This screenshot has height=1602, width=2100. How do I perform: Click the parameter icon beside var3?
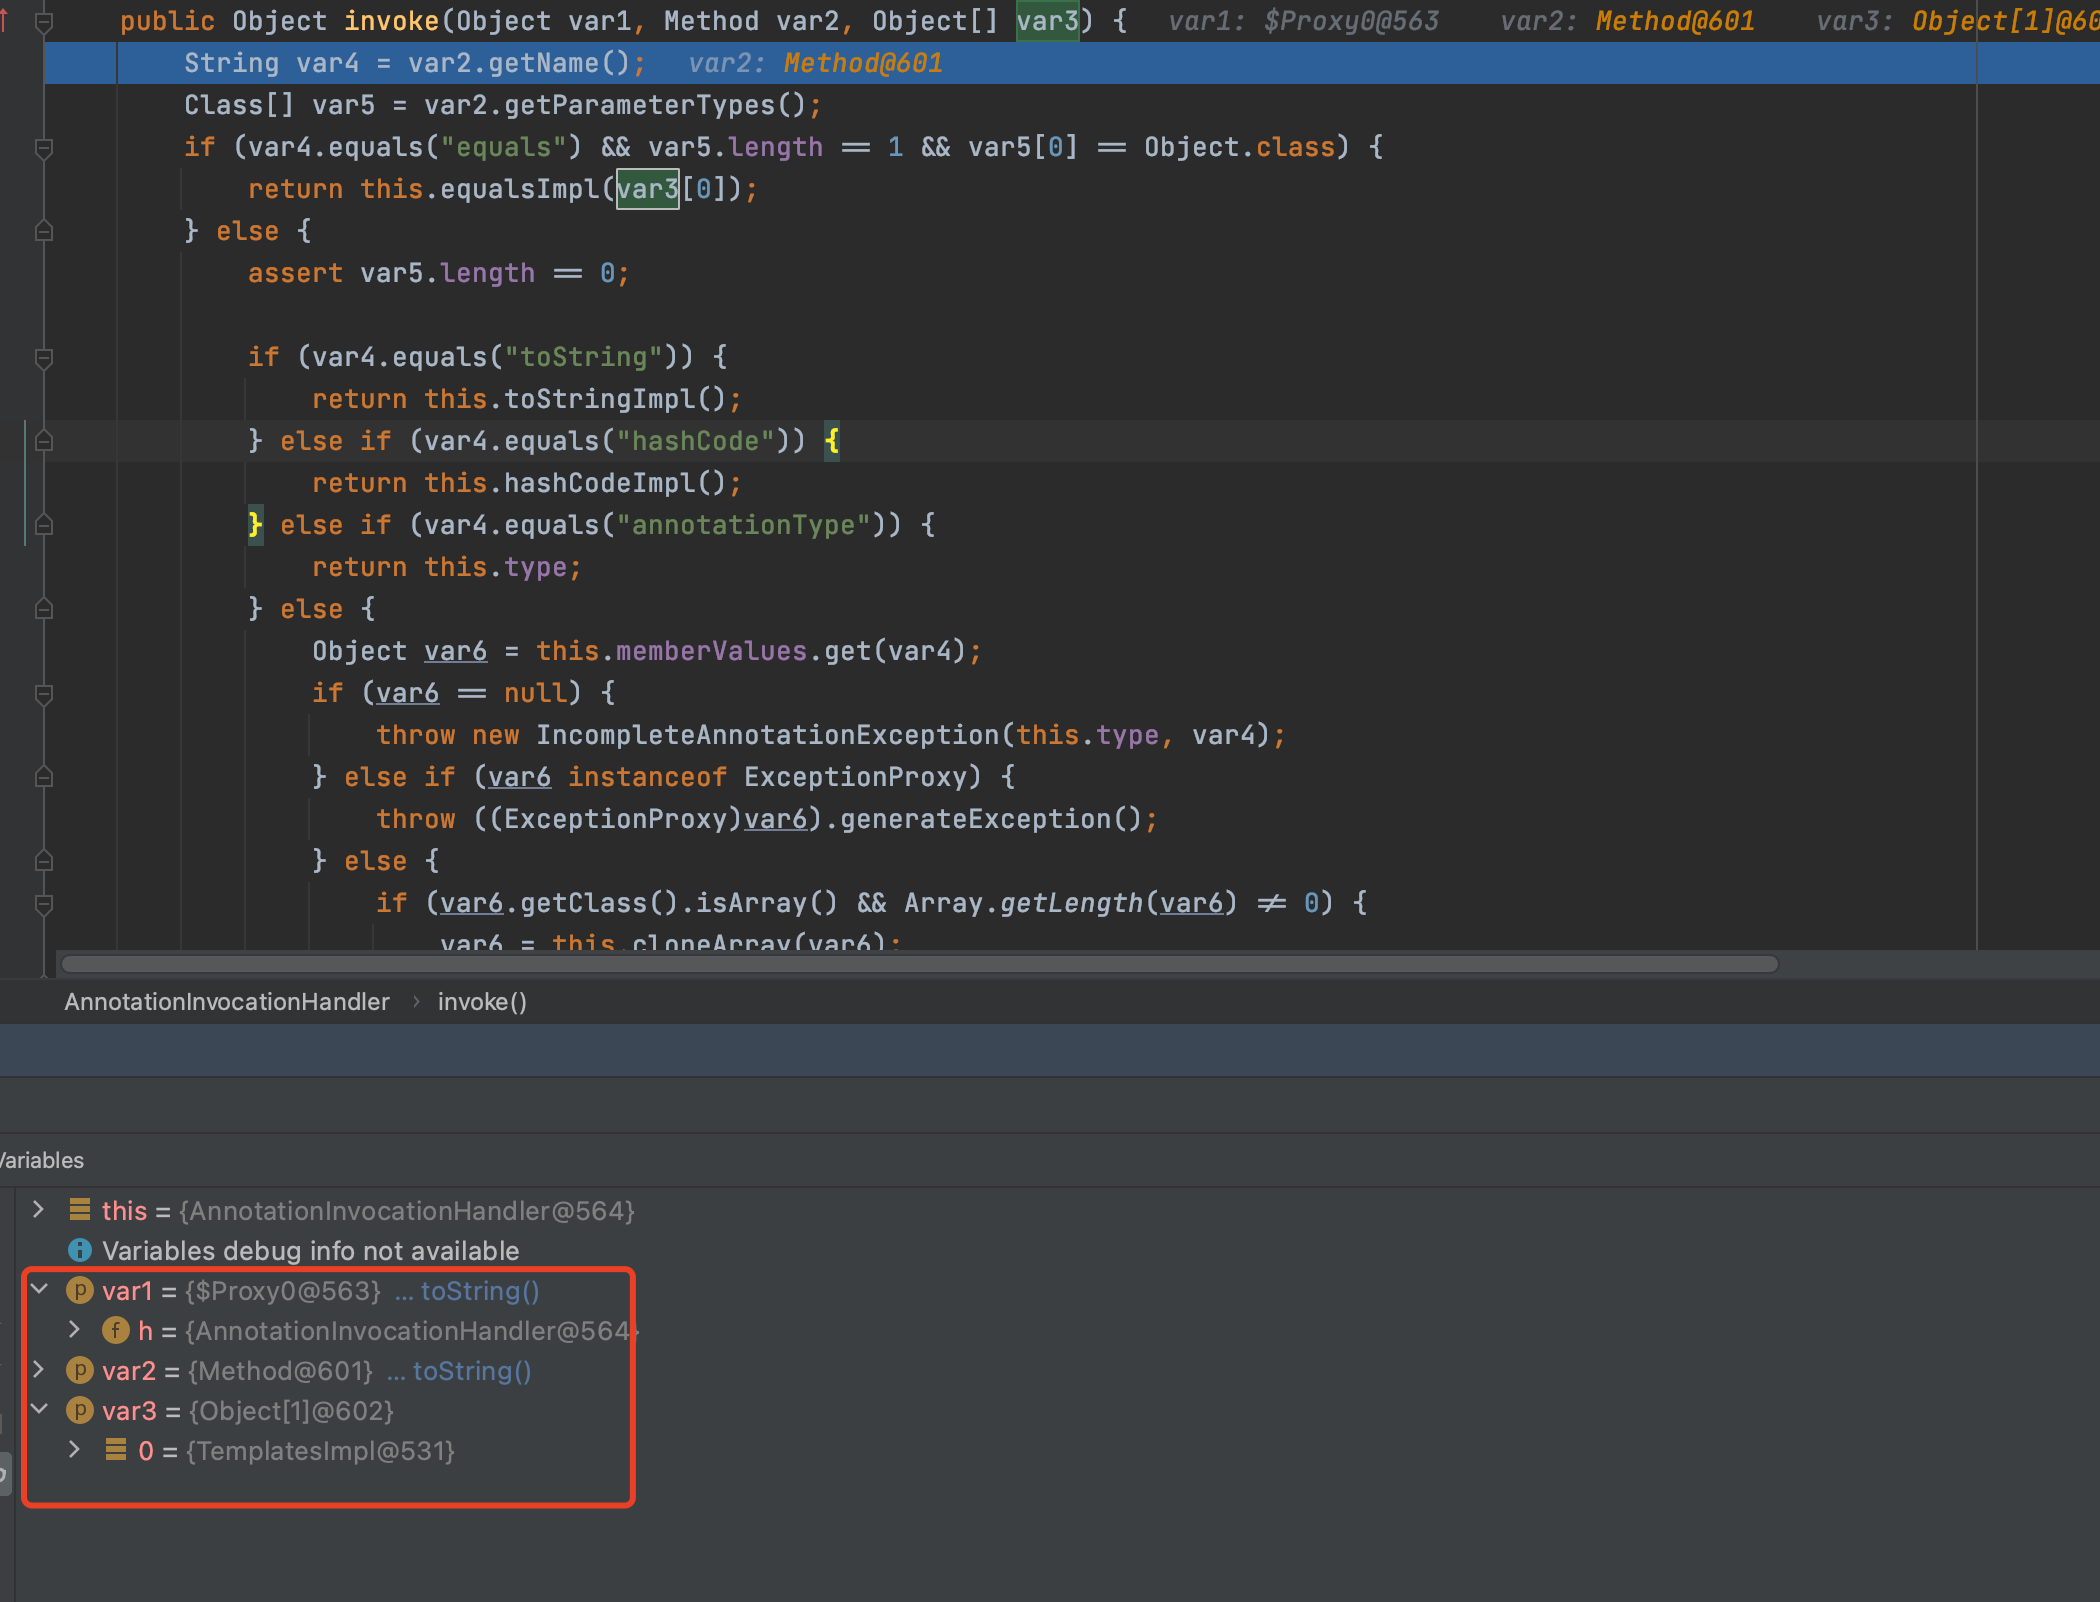[80, 1410]
